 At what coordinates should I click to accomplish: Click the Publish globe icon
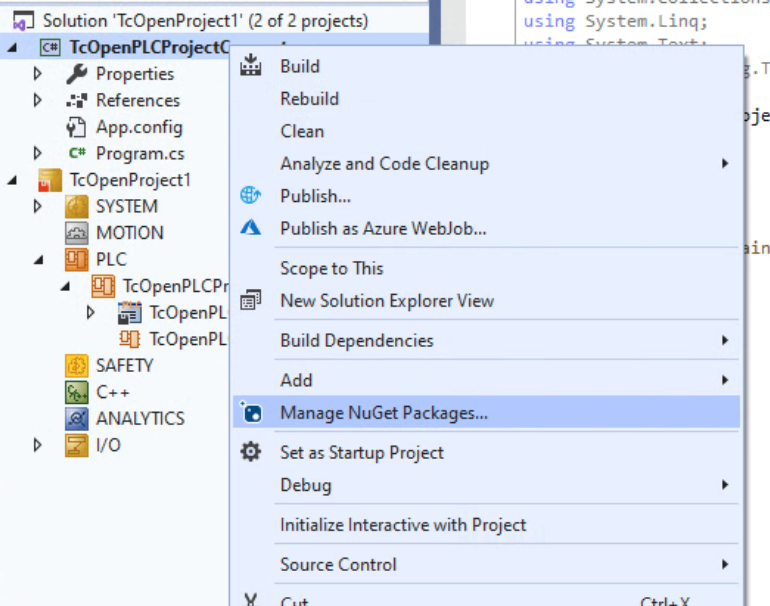click(250, 195)
